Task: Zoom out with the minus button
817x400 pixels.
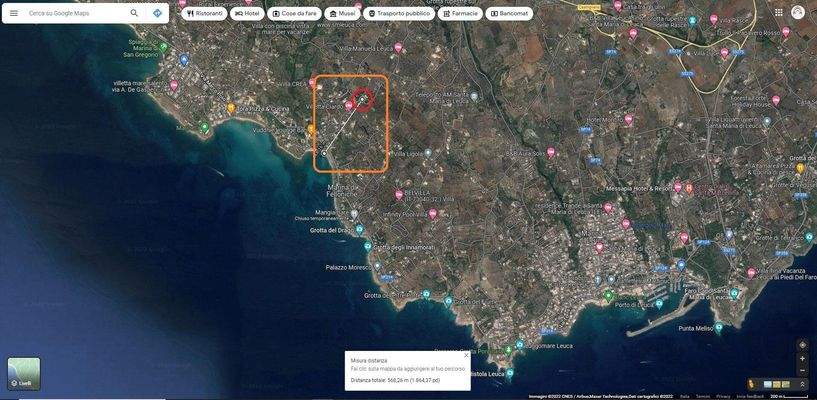Action: click(802, 370)
